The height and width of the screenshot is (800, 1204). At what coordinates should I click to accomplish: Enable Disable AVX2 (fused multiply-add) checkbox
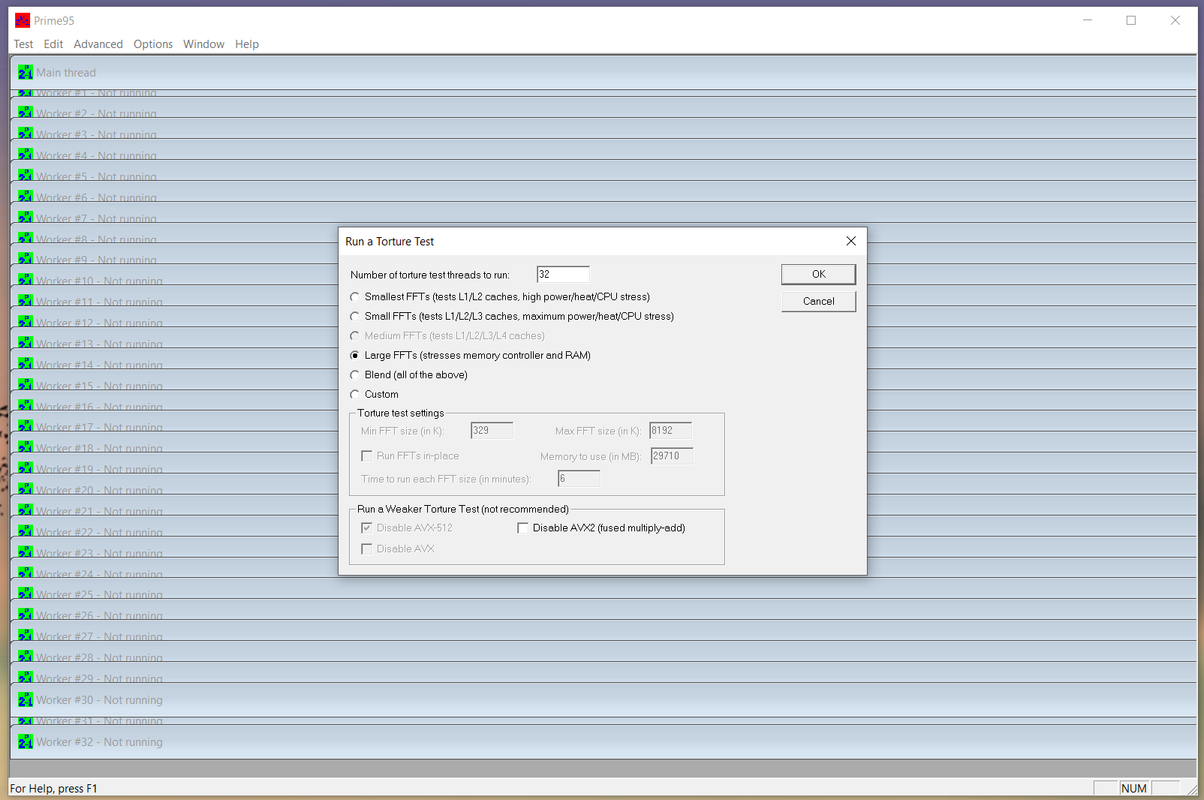click(x=523, y=528)
